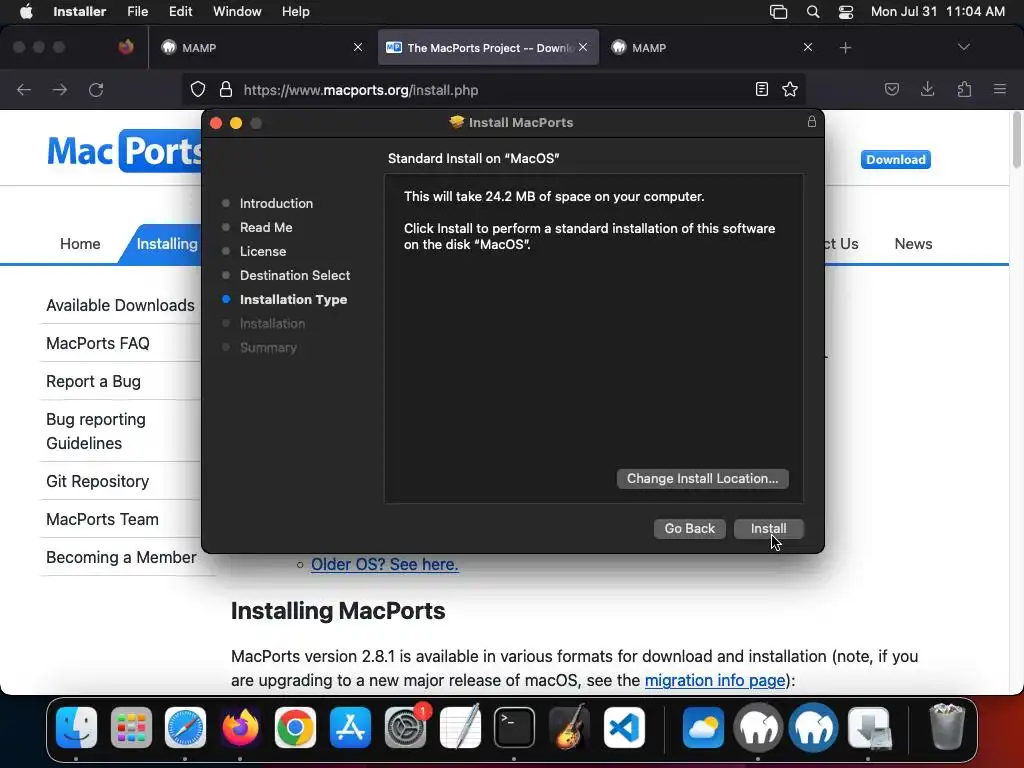
Task: Click the yellow minimize button on the Install MacPorts window
Action: (x=236, y=123)
